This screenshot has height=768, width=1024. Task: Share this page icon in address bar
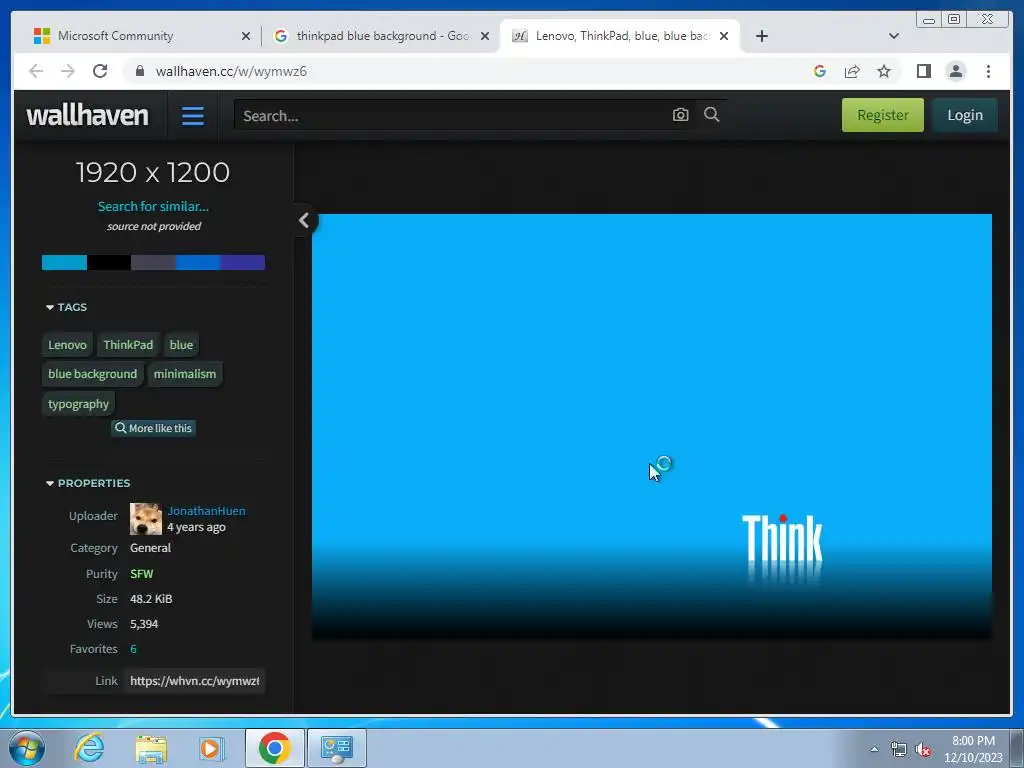852,71
